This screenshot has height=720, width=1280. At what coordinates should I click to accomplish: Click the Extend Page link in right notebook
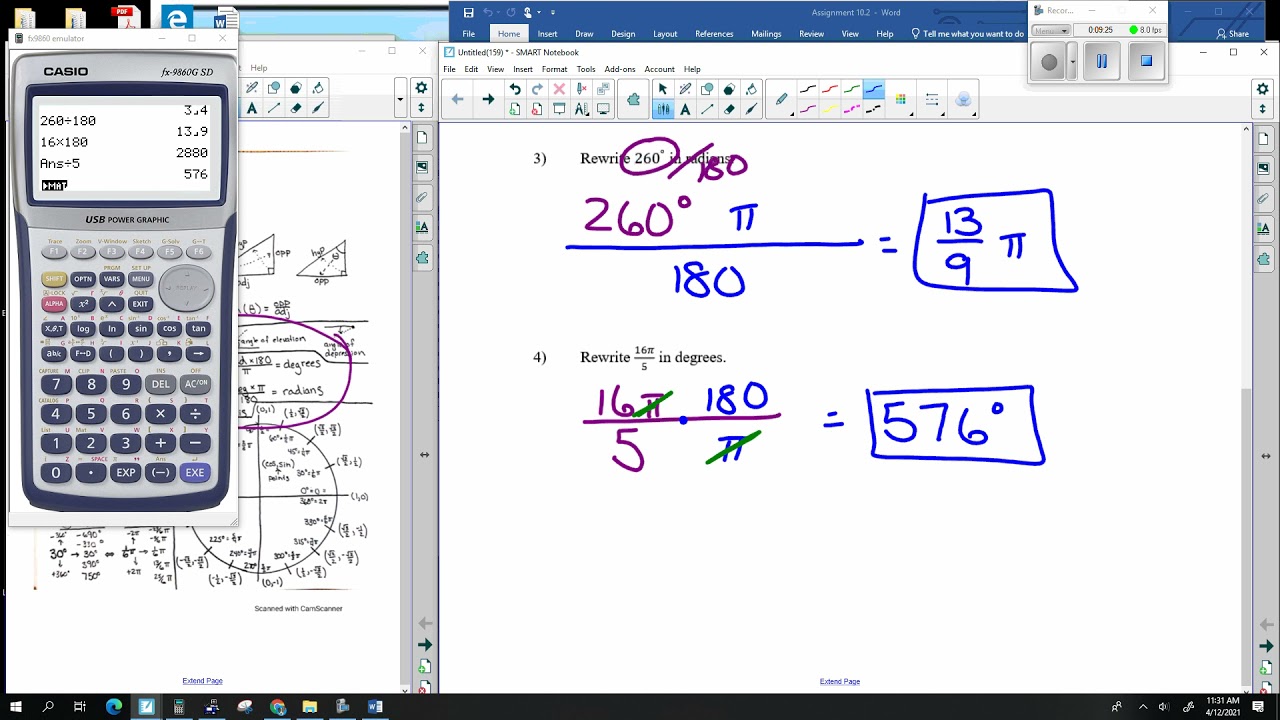point(840,681)
